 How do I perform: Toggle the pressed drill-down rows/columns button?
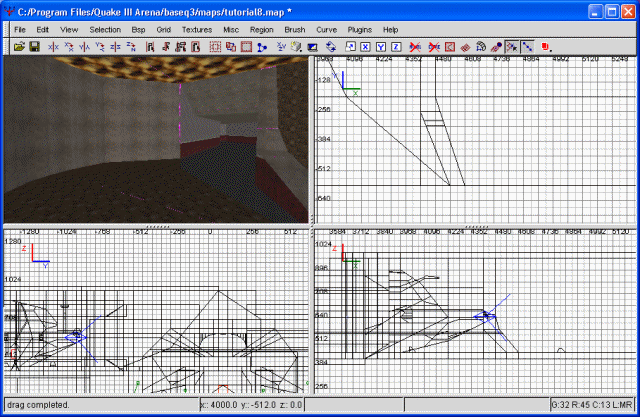click(527, 47)
